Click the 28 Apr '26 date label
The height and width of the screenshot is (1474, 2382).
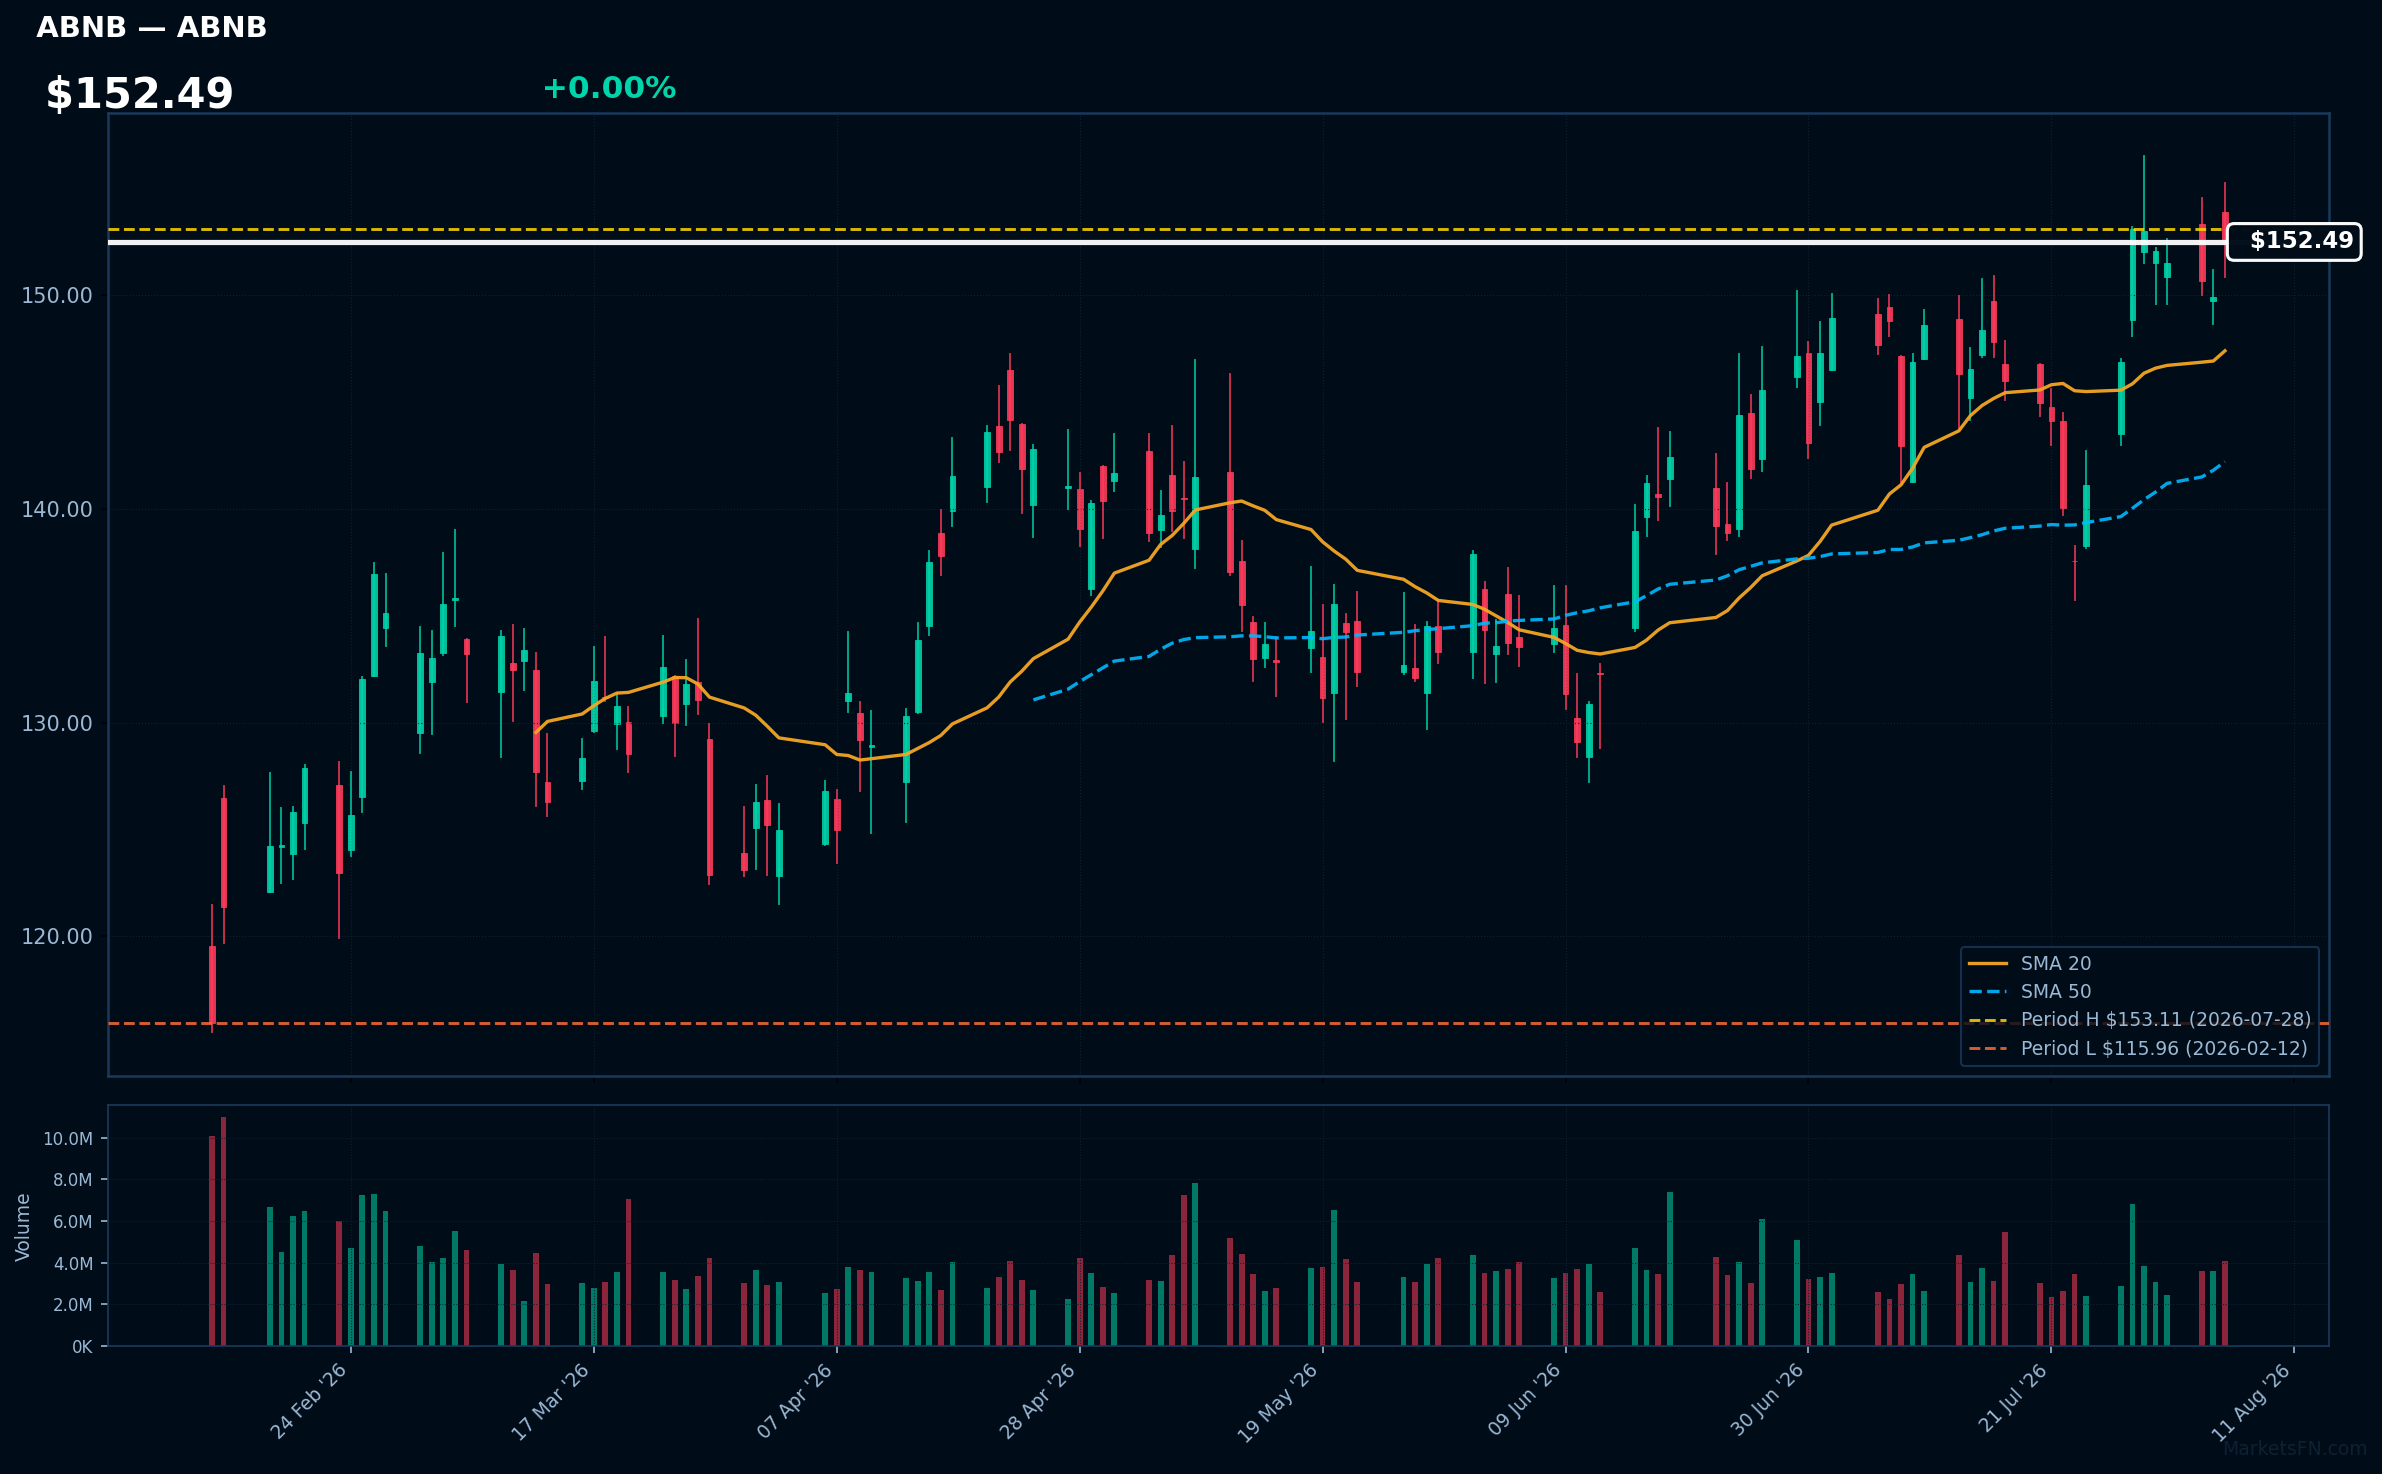coord(1038,1401)
